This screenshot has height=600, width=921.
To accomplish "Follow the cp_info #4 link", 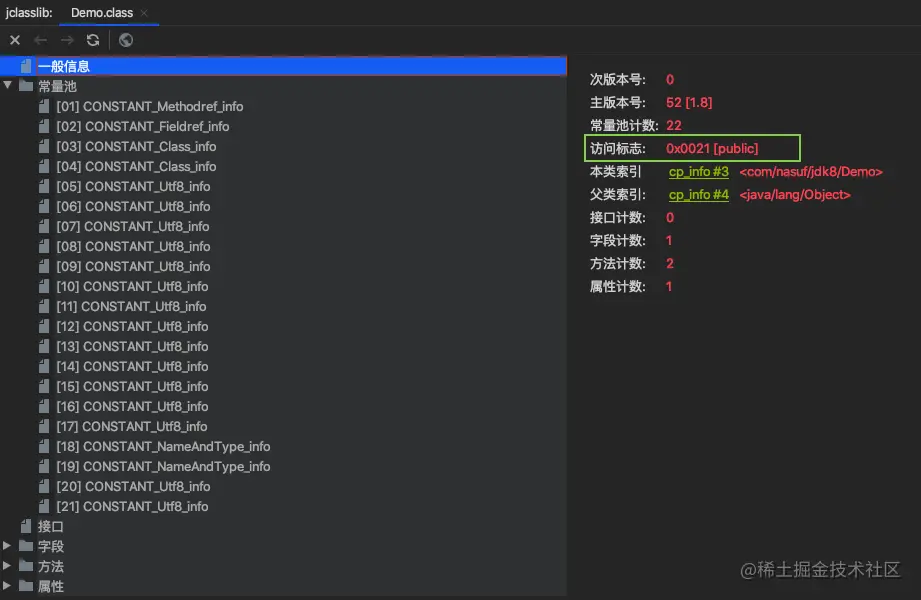I will [x=698, y=195].
